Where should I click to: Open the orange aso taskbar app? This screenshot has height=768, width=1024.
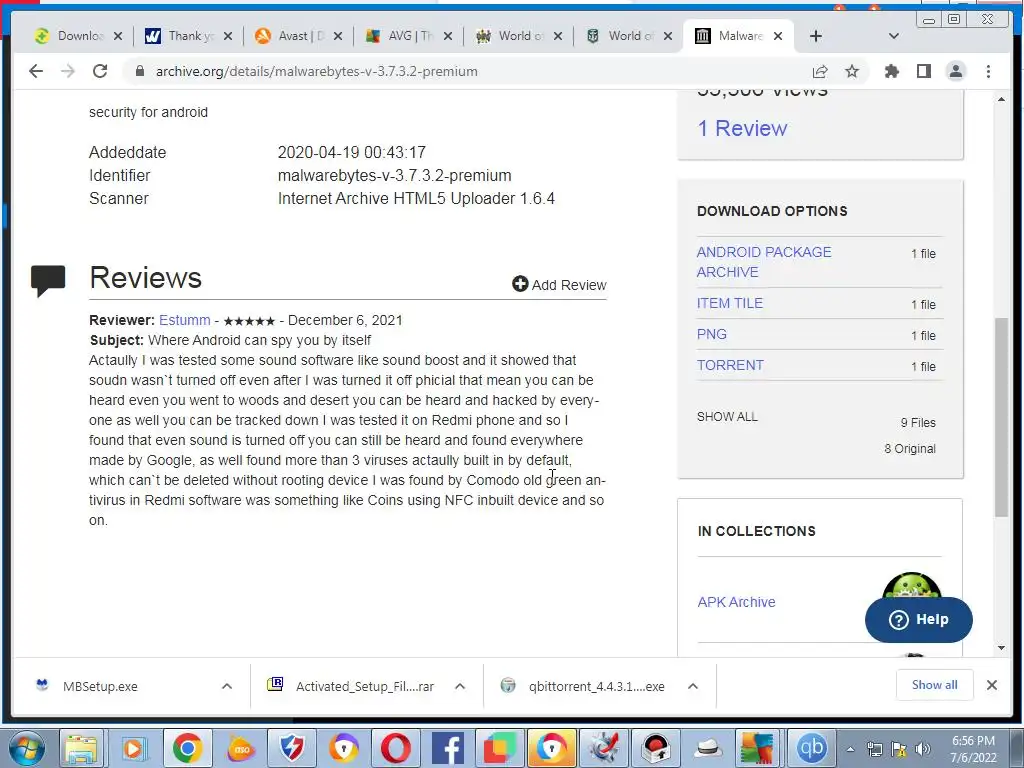pyautogui.click(x=240, y=748)
